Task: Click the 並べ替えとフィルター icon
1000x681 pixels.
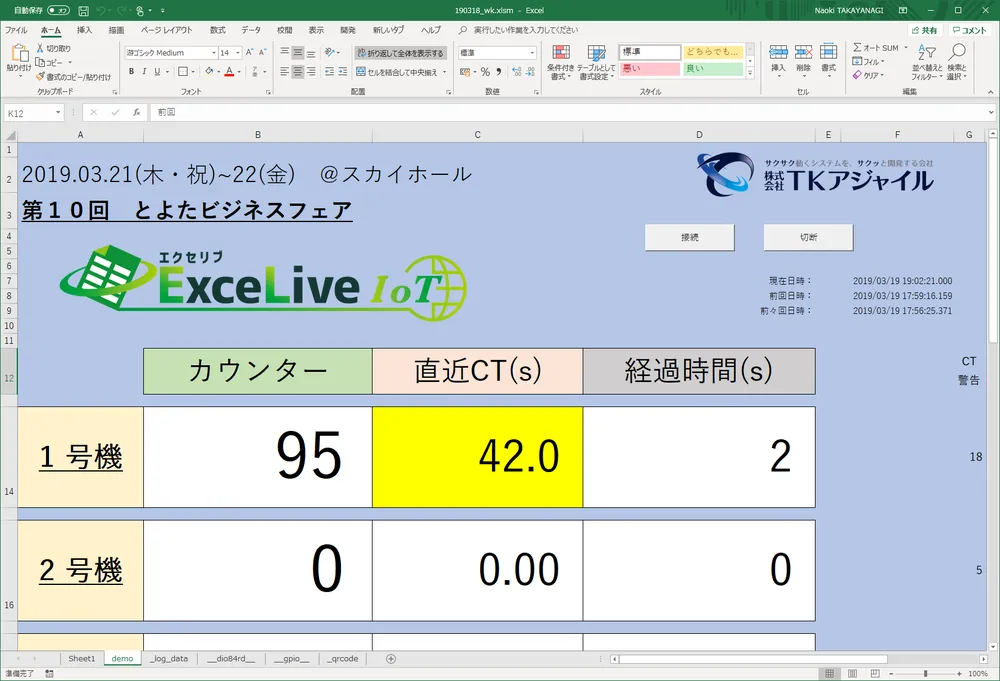Action: (x=926, y=52)
